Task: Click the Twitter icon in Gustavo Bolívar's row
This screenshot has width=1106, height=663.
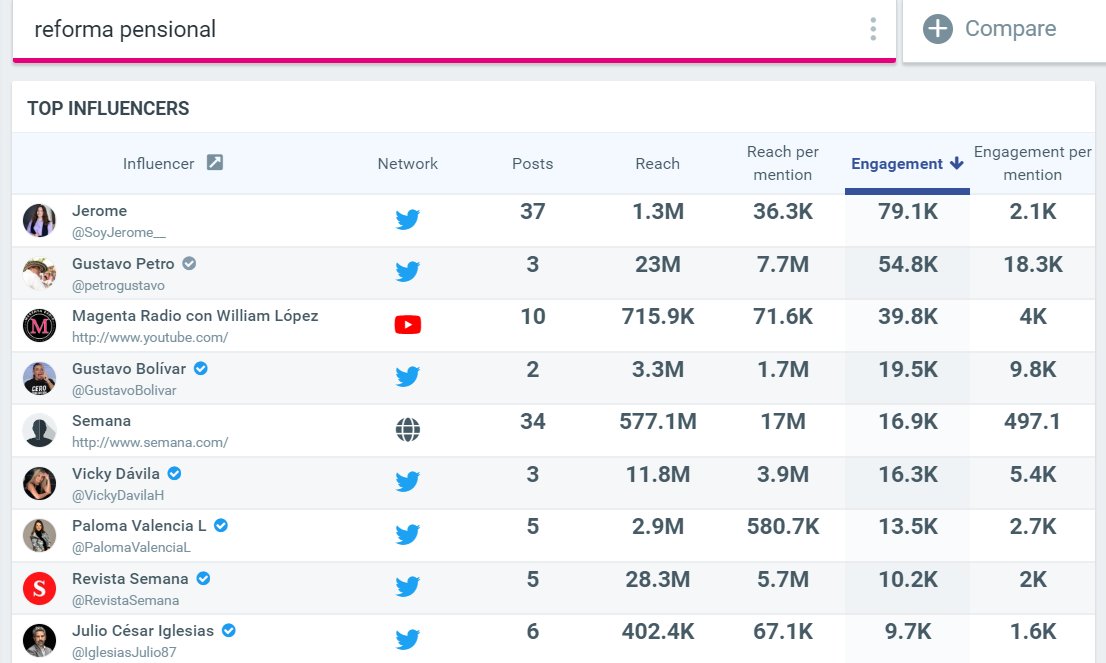Action: pyautogui.click(x=408, y=377)
